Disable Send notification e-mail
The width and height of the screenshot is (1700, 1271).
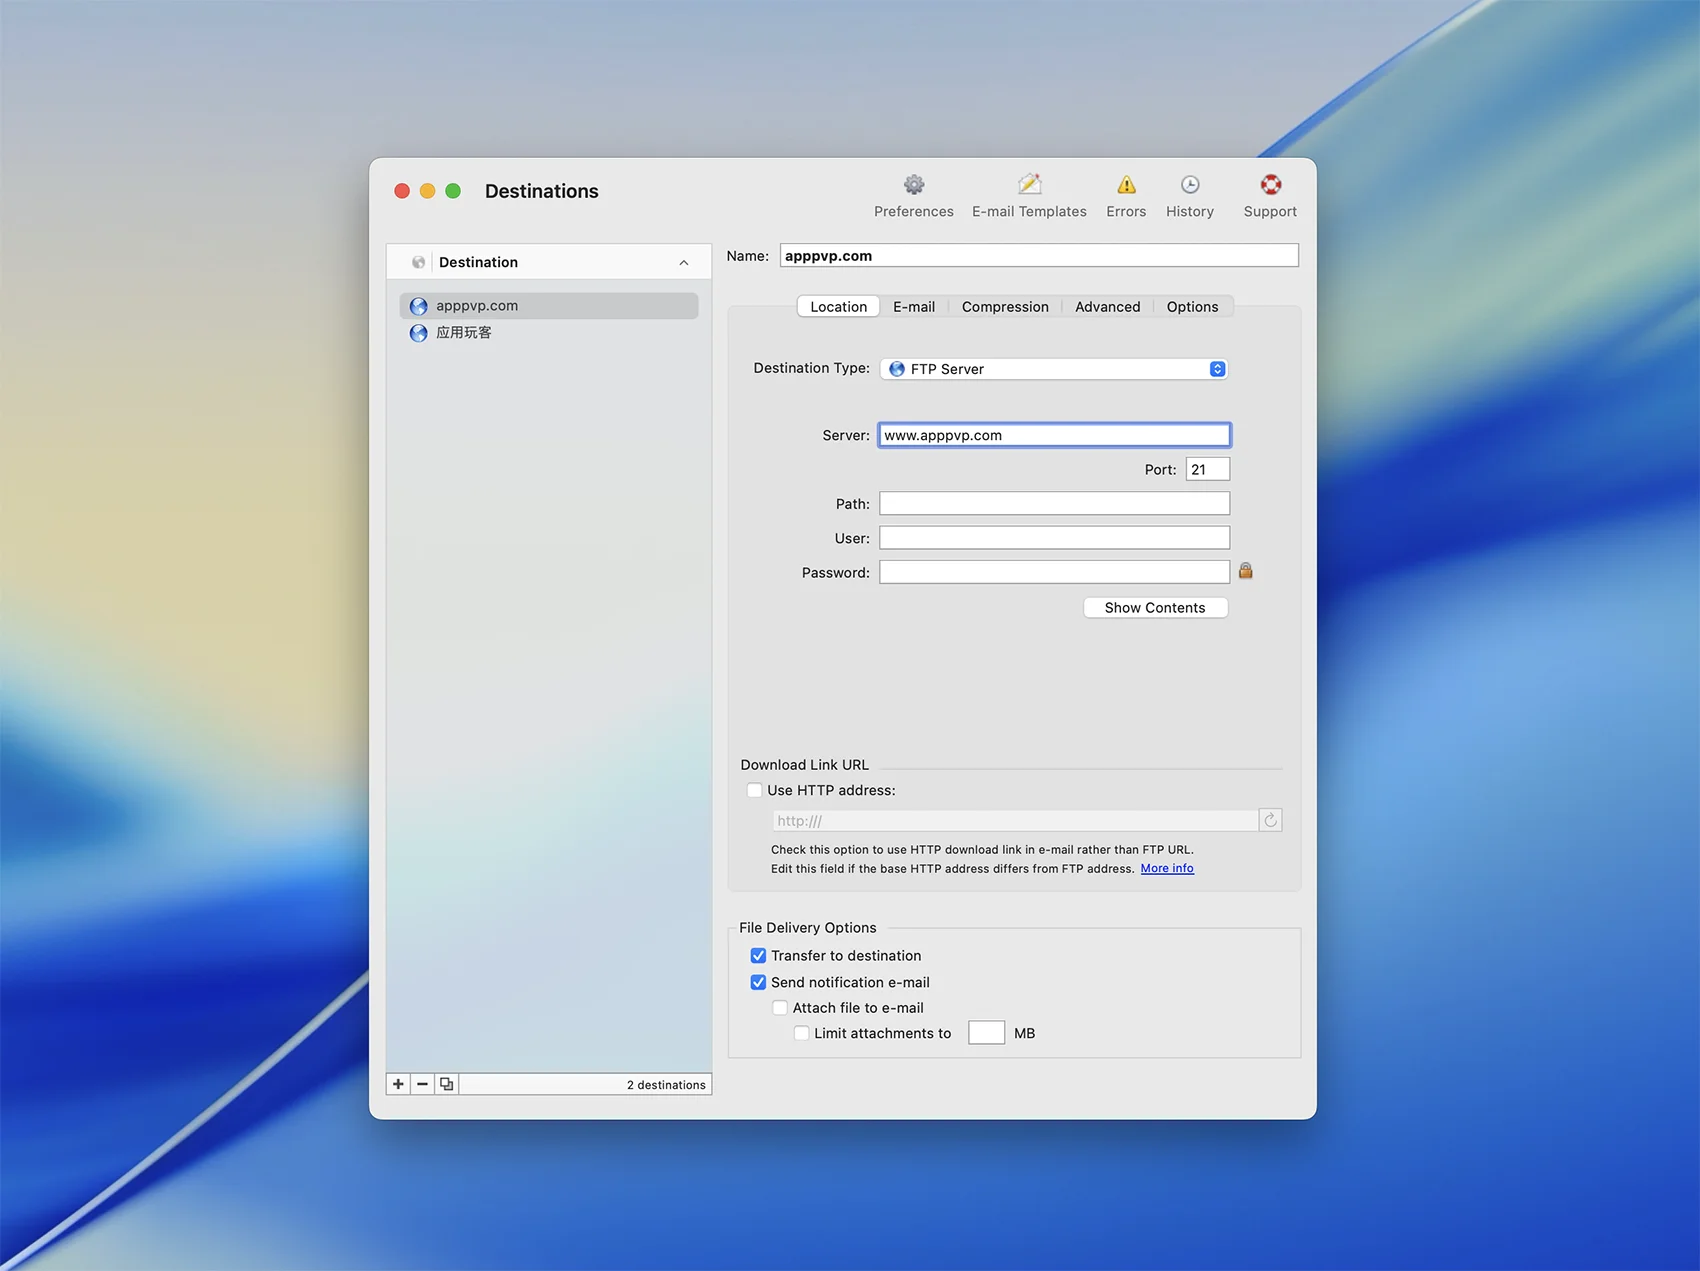[758, 983]
